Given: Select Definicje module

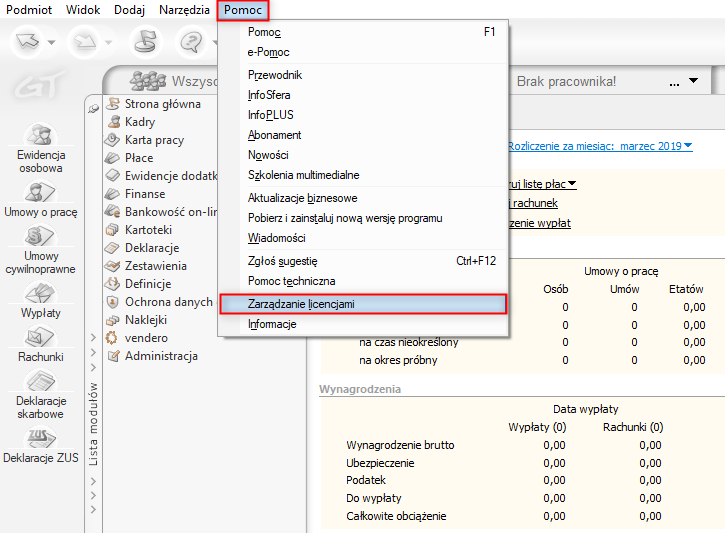Looking at the screenshot, I should click(x=138, y=284).
